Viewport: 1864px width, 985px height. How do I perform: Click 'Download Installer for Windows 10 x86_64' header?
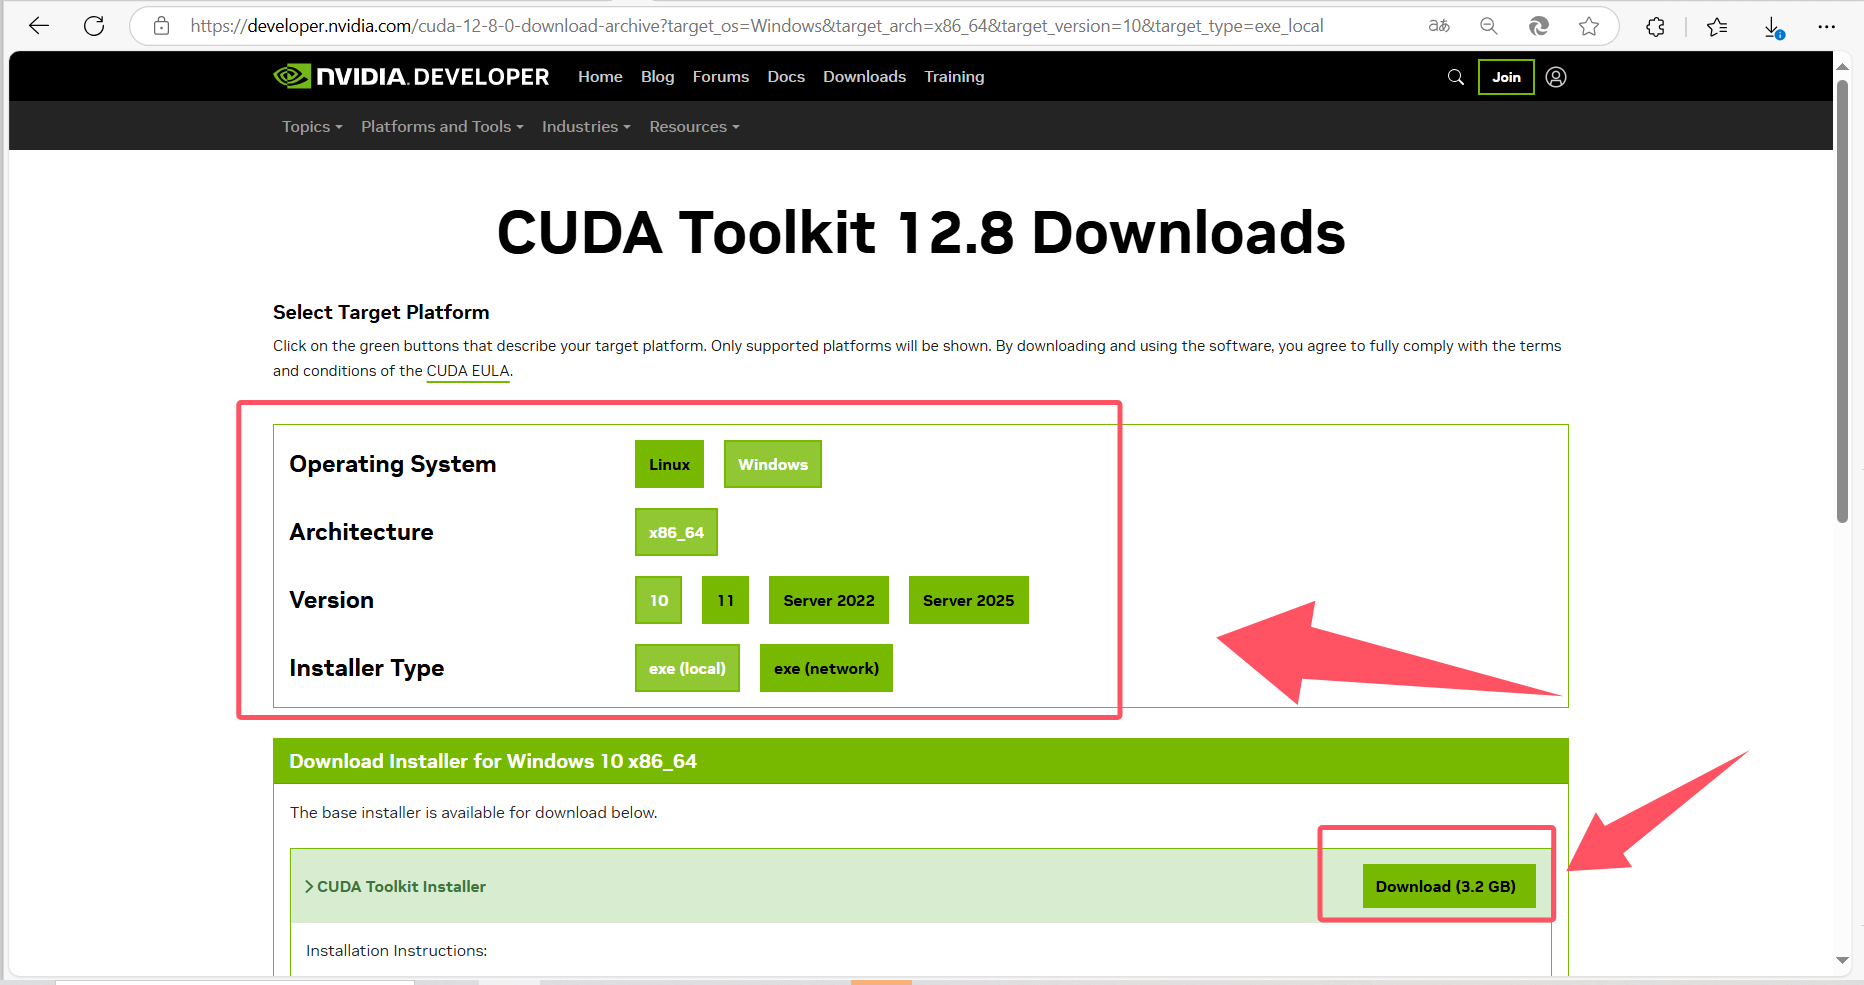click(x=493, y=761)
